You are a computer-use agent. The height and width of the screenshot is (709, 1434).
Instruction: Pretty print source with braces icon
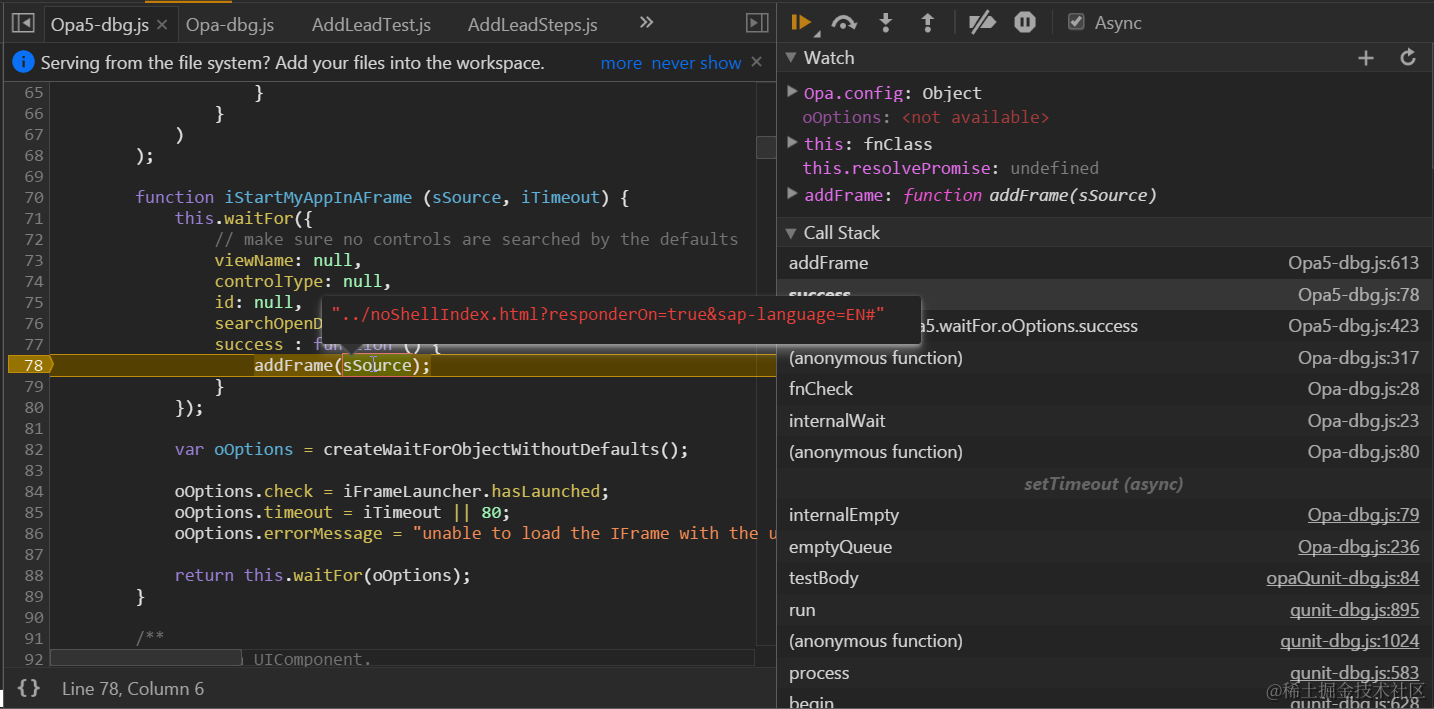tap(29, 688)
